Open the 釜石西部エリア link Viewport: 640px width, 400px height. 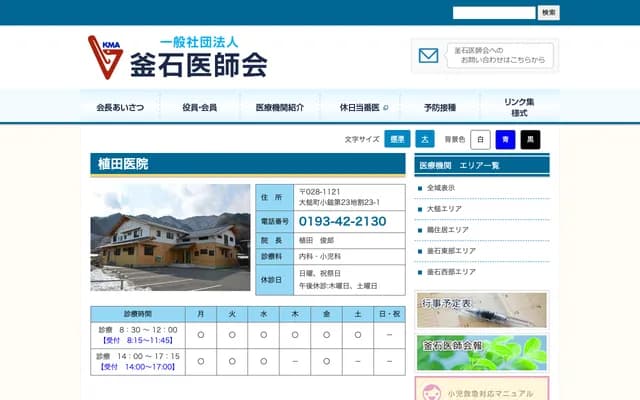pos(451,272)
